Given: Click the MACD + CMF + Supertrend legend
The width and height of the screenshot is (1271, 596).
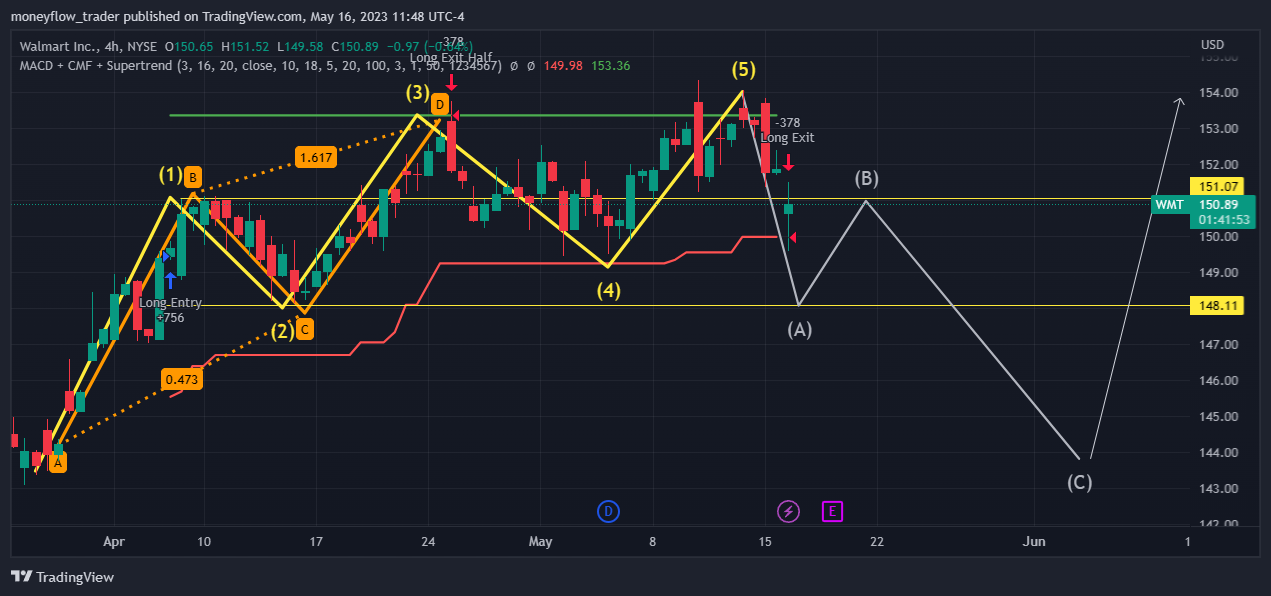Looking at the screenshot, I should (260, 66).
